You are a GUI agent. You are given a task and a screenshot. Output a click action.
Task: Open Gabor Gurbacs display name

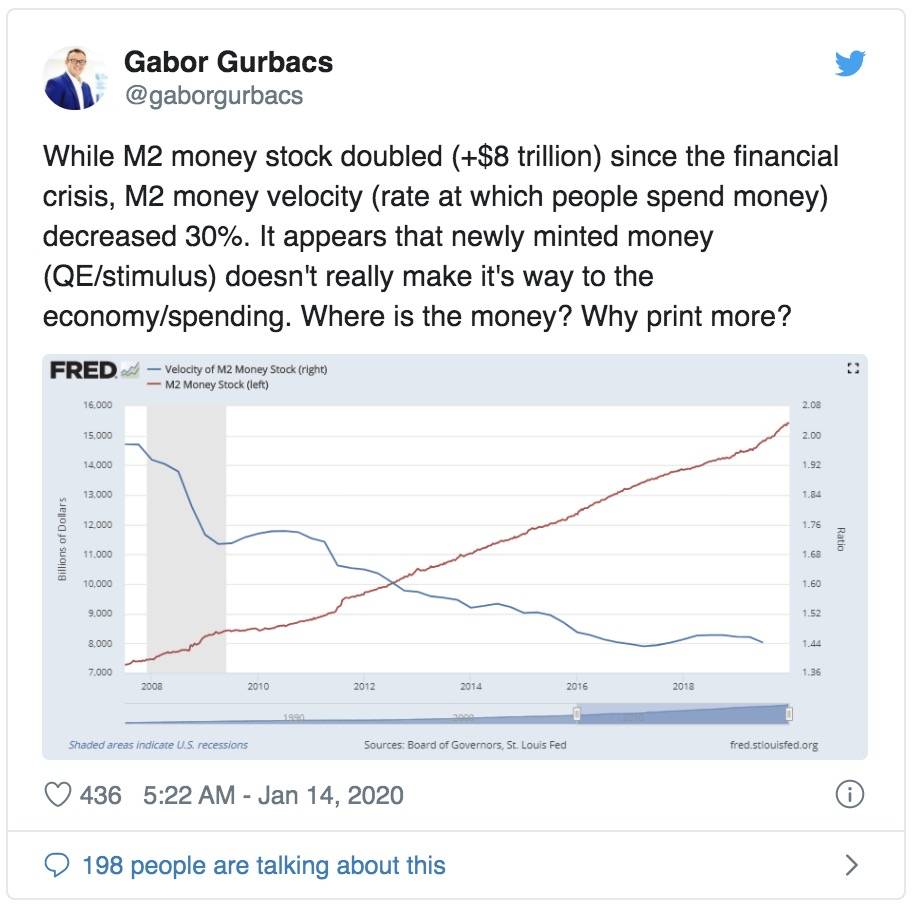[228, 62]
